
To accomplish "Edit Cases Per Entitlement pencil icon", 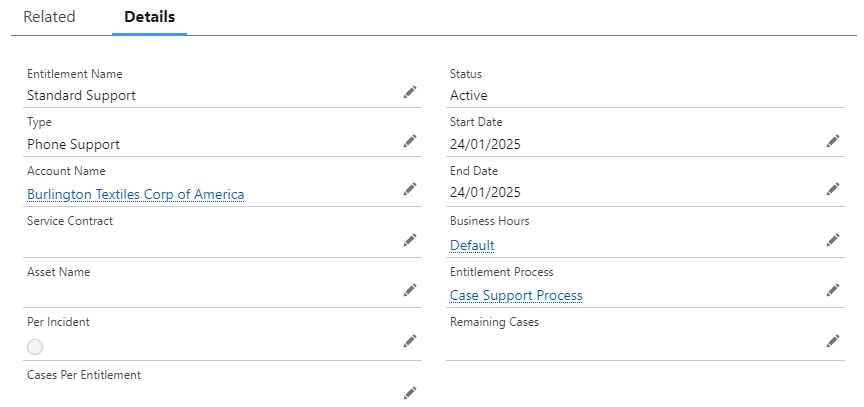I will pyautogui.click(x=410, y=393).
